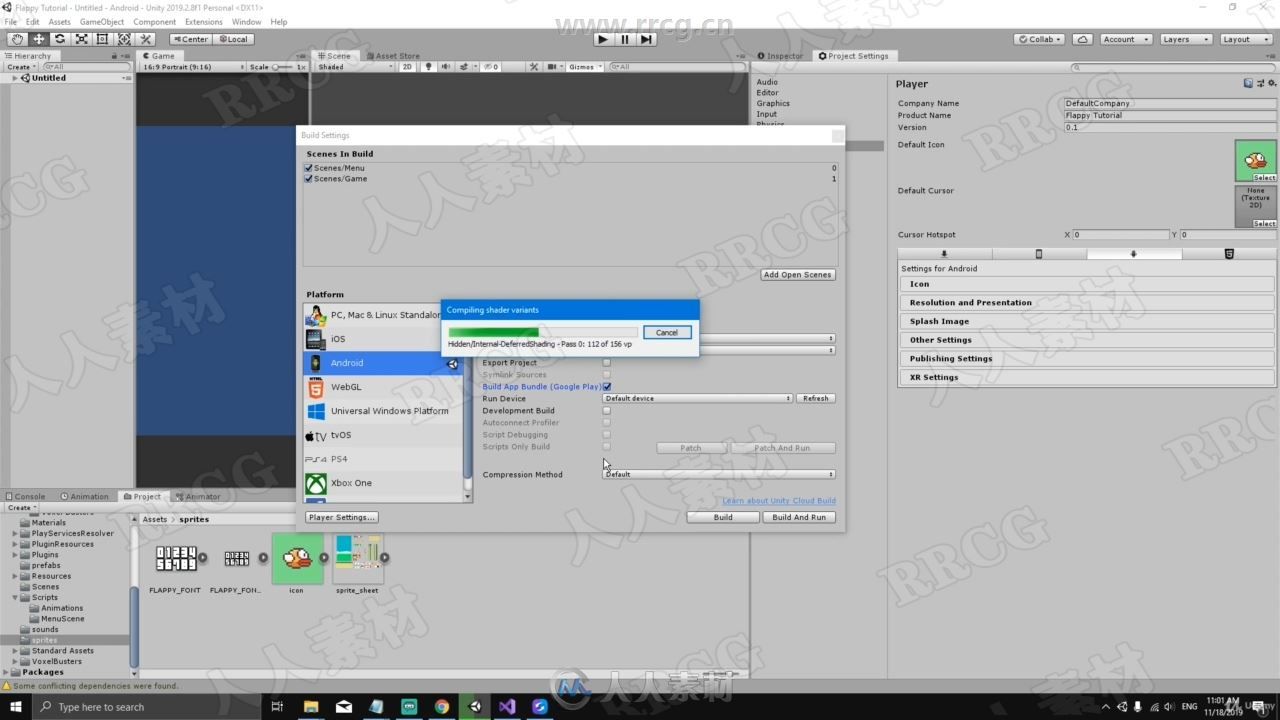The width and height of the screenshot is (1280, 720).
Task: Open Shaded draw mode dropdown
Action: [x=355, y=67]
